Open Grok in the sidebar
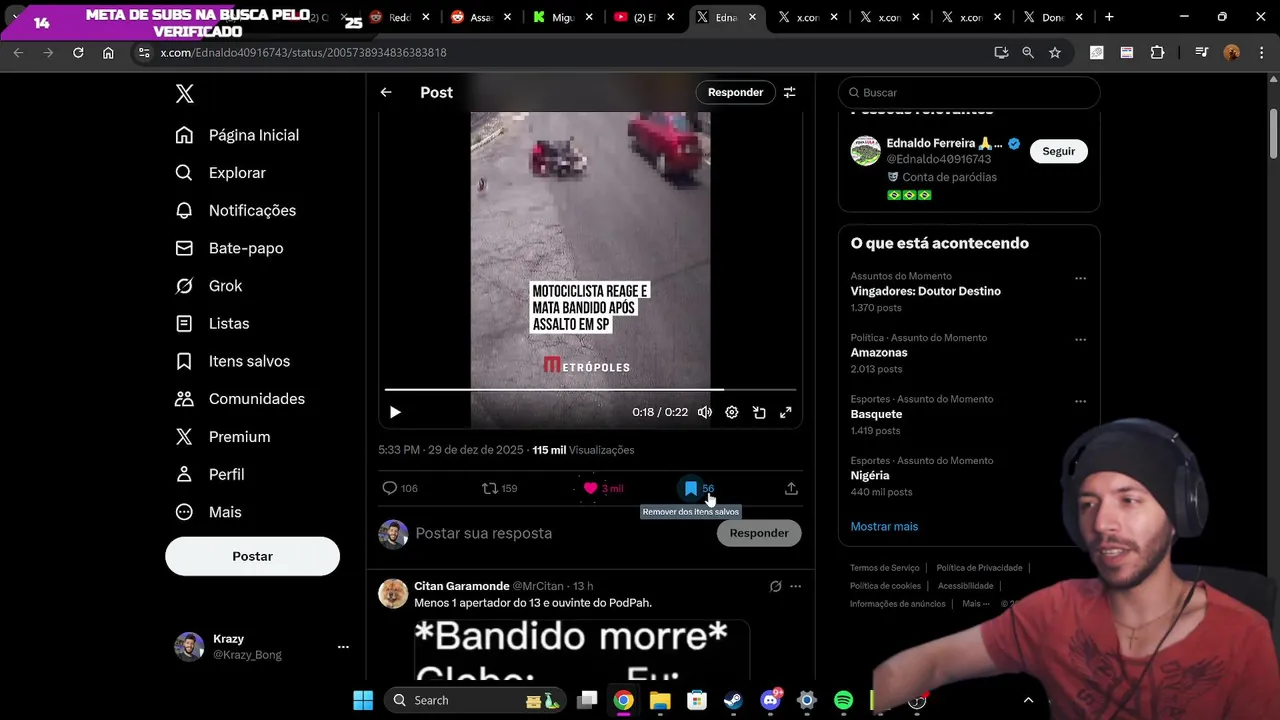 pyautogui.click(x=208, y=286)
